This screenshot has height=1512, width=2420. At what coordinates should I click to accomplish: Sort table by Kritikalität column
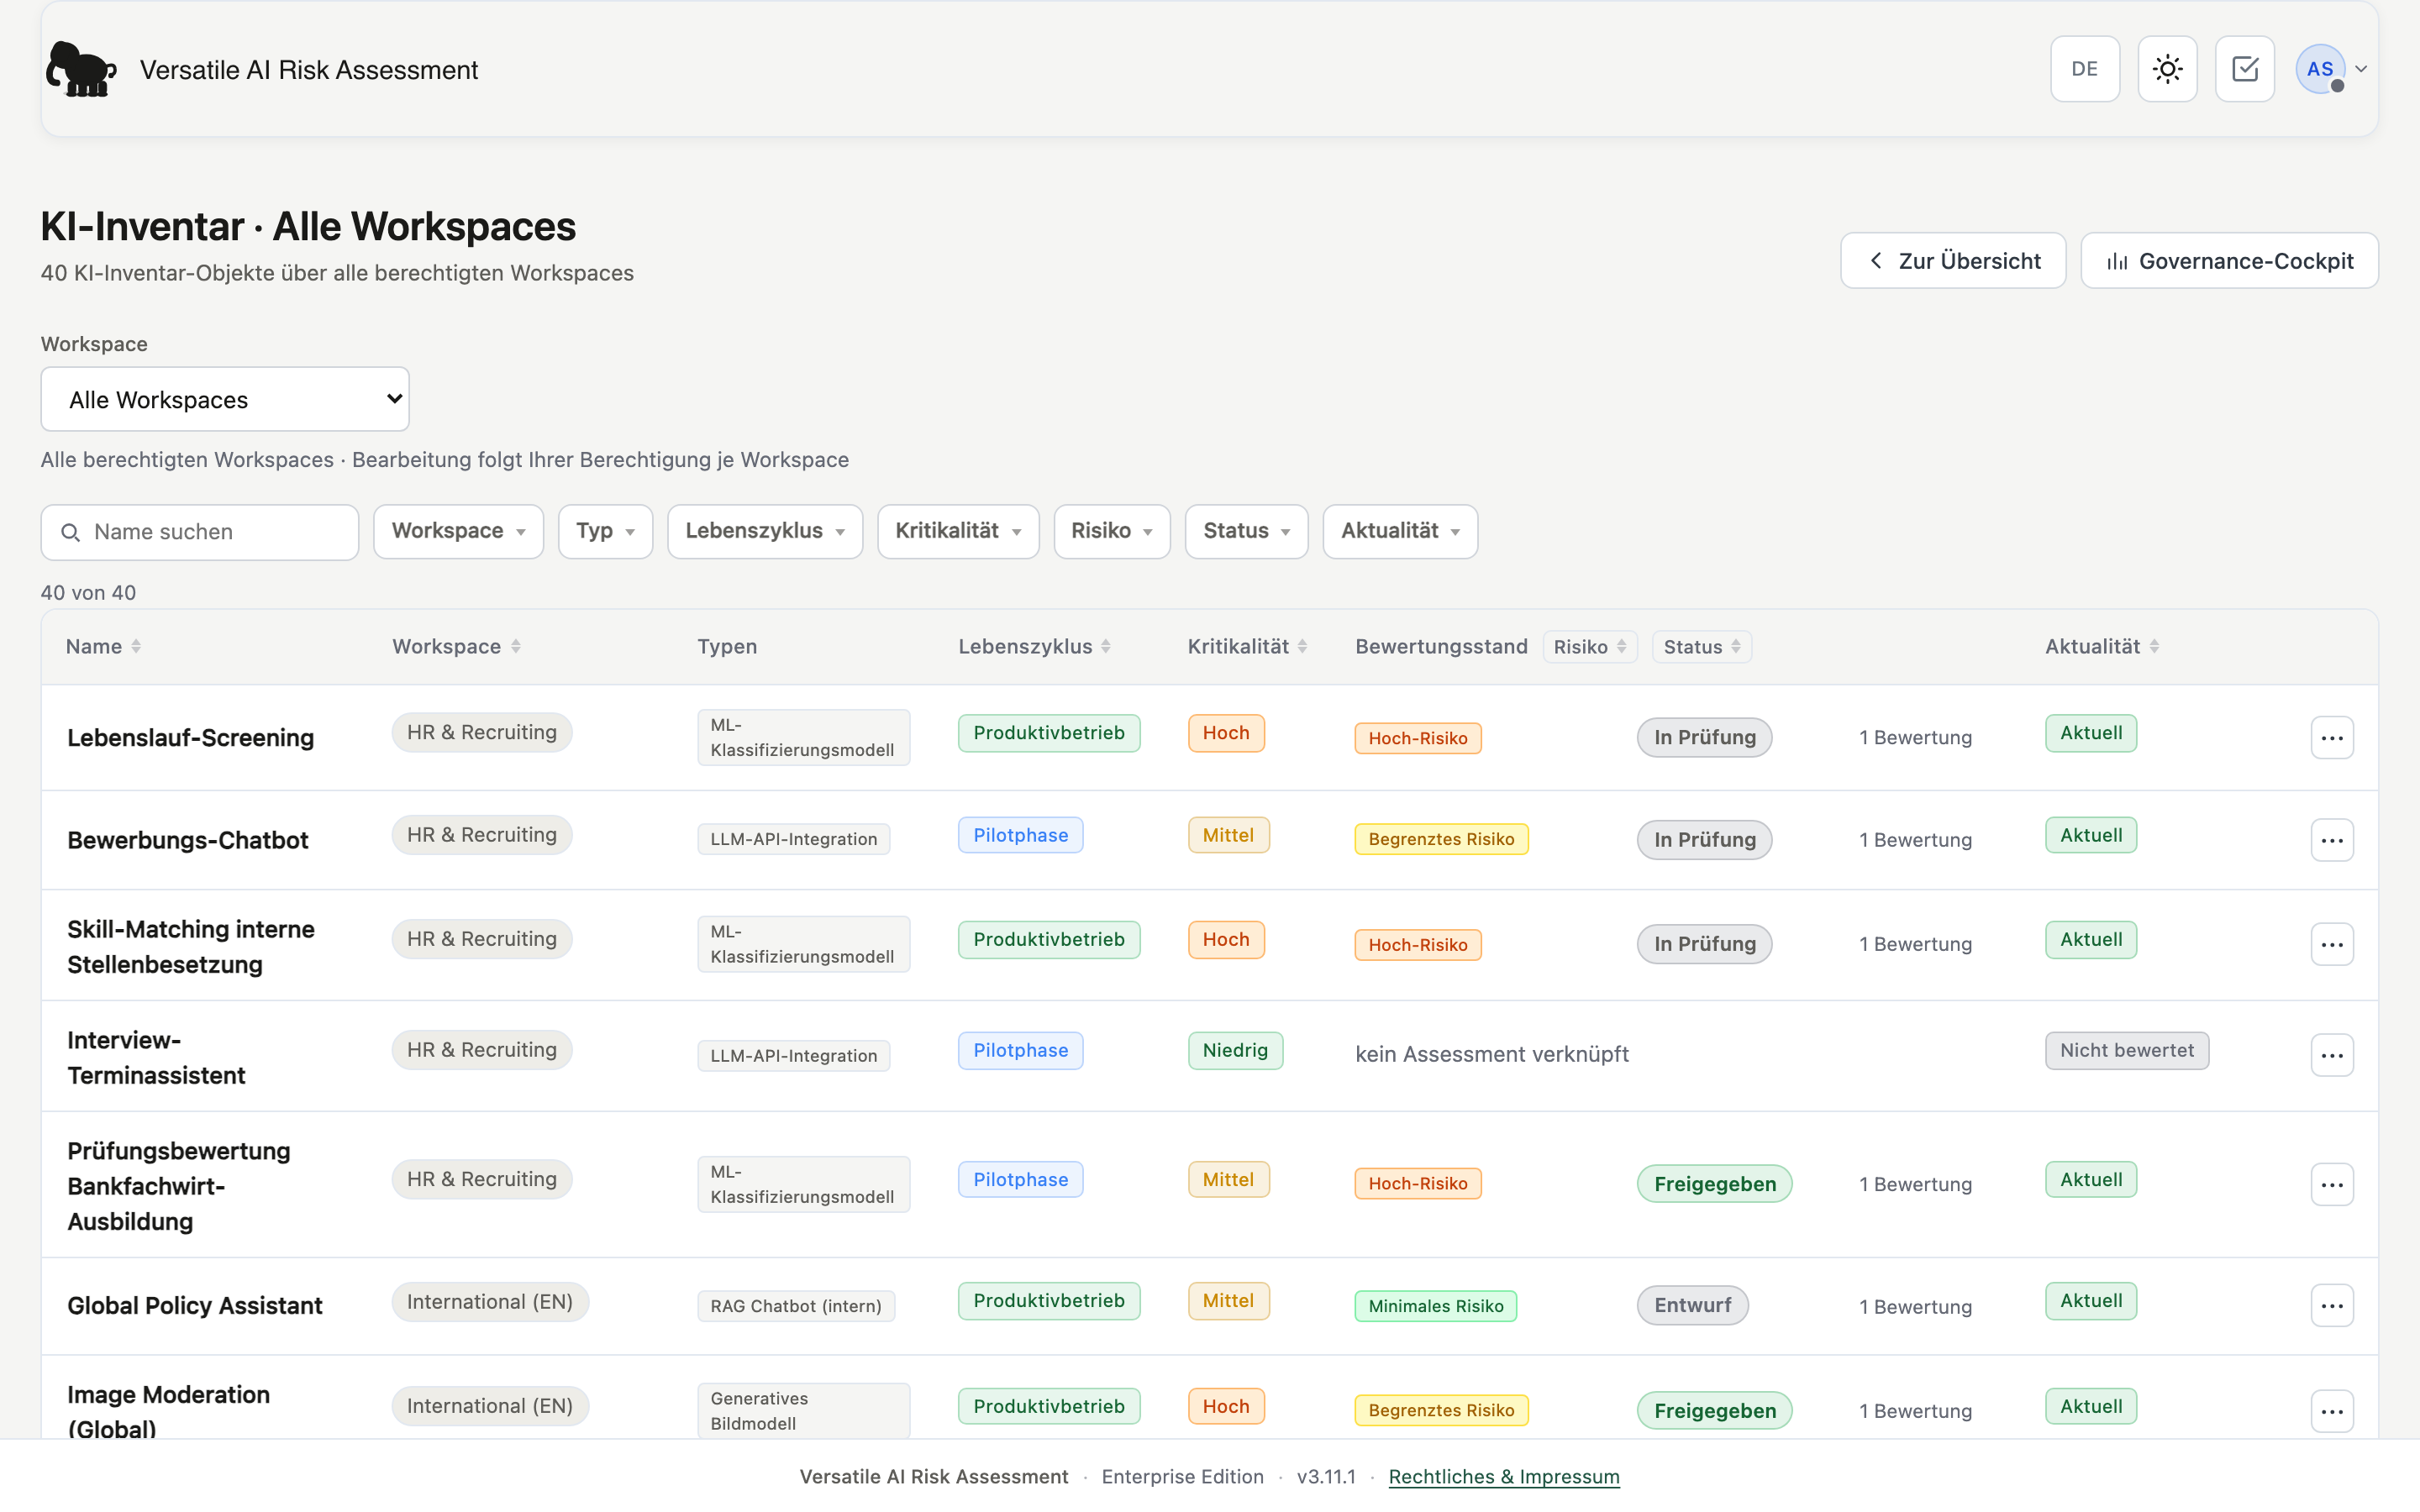coord(1247,646)
